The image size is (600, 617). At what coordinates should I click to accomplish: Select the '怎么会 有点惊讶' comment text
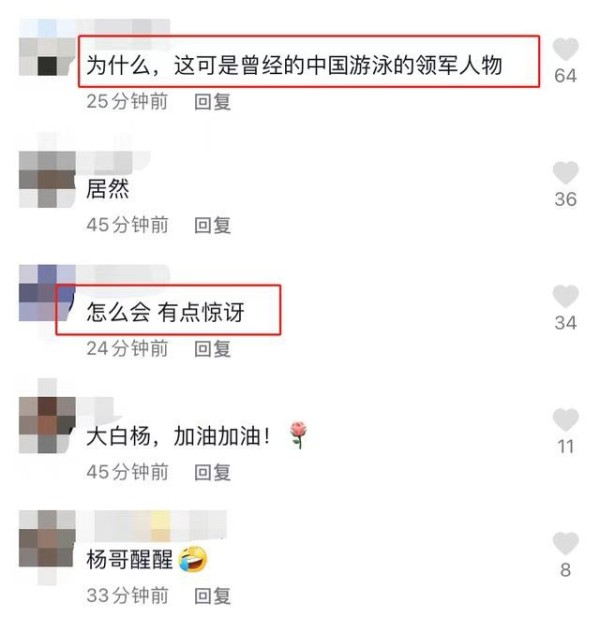tap(165, 312)
